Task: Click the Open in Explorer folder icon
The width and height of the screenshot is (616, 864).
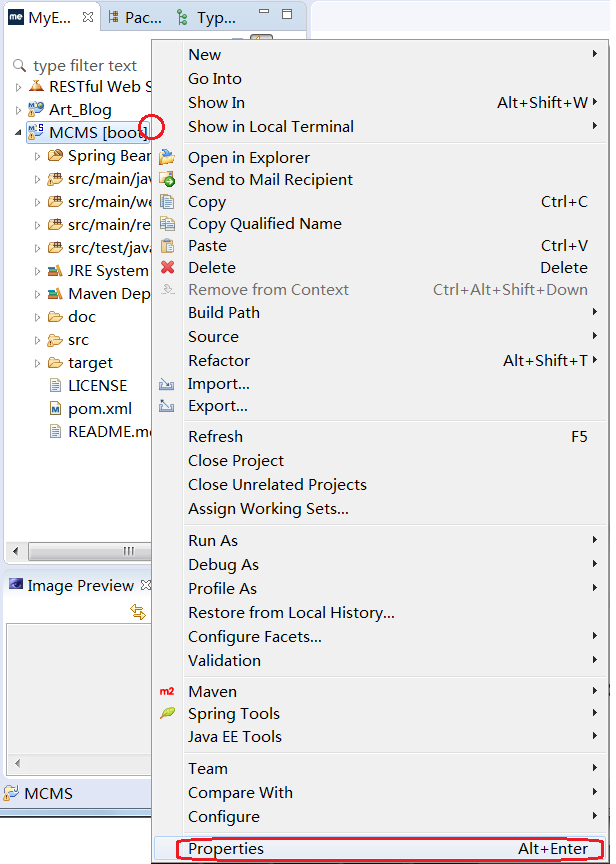Action: [167, 158]
